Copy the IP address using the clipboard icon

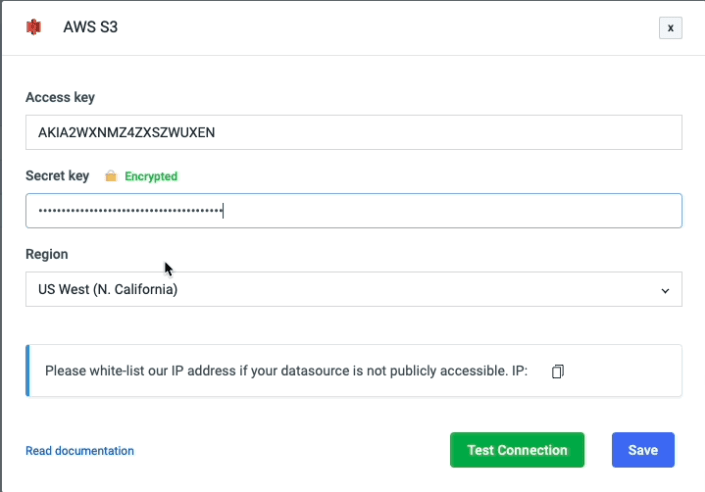pyautogui.click(x=558, y=371)
